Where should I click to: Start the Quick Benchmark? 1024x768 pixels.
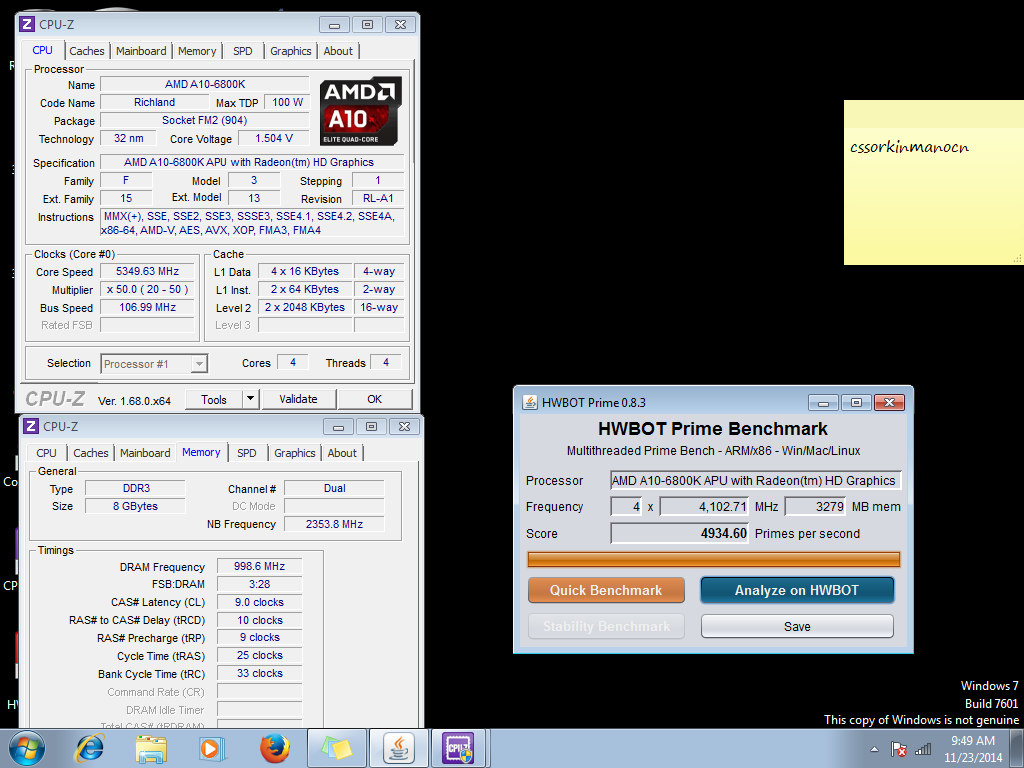click(x=606, y=590)
